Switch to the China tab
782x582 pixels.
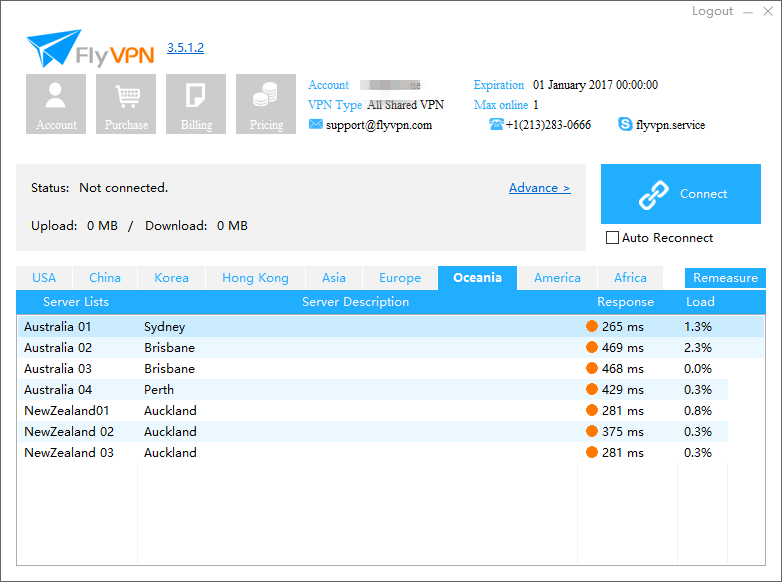pos(105,278)
